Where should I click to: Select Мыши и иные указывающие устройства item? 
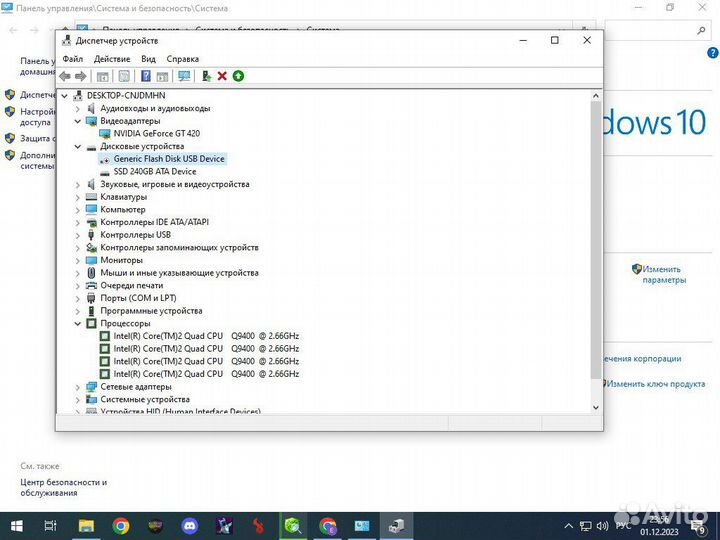[179, 273]
